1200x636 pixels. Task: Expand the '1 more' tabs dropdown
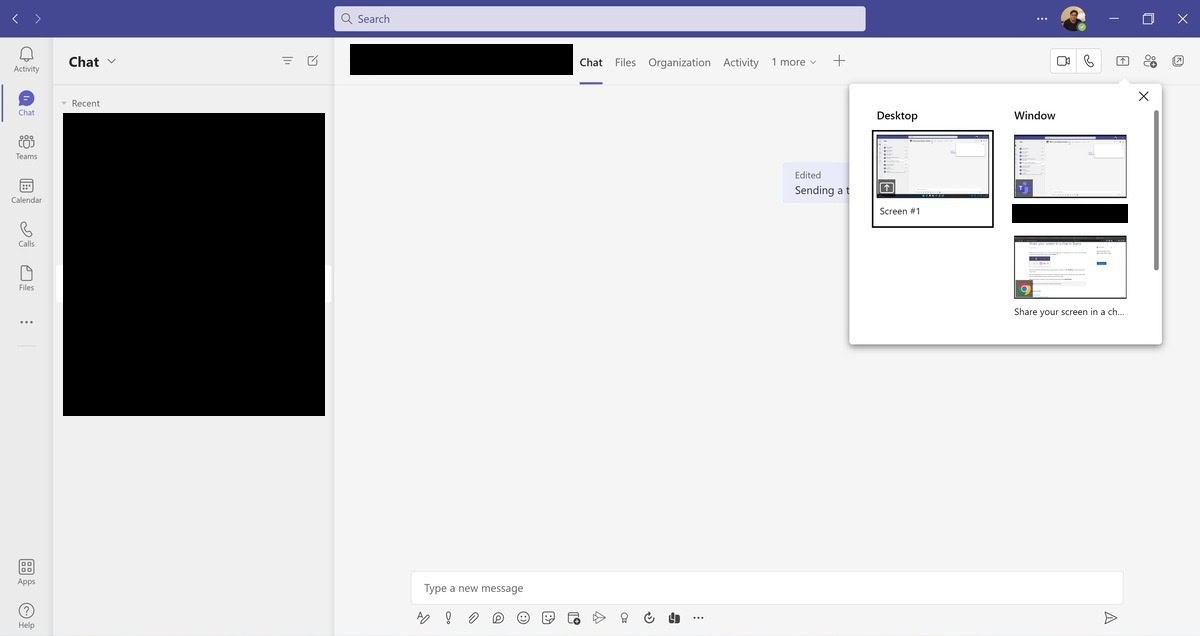click(x=794, y=62)
